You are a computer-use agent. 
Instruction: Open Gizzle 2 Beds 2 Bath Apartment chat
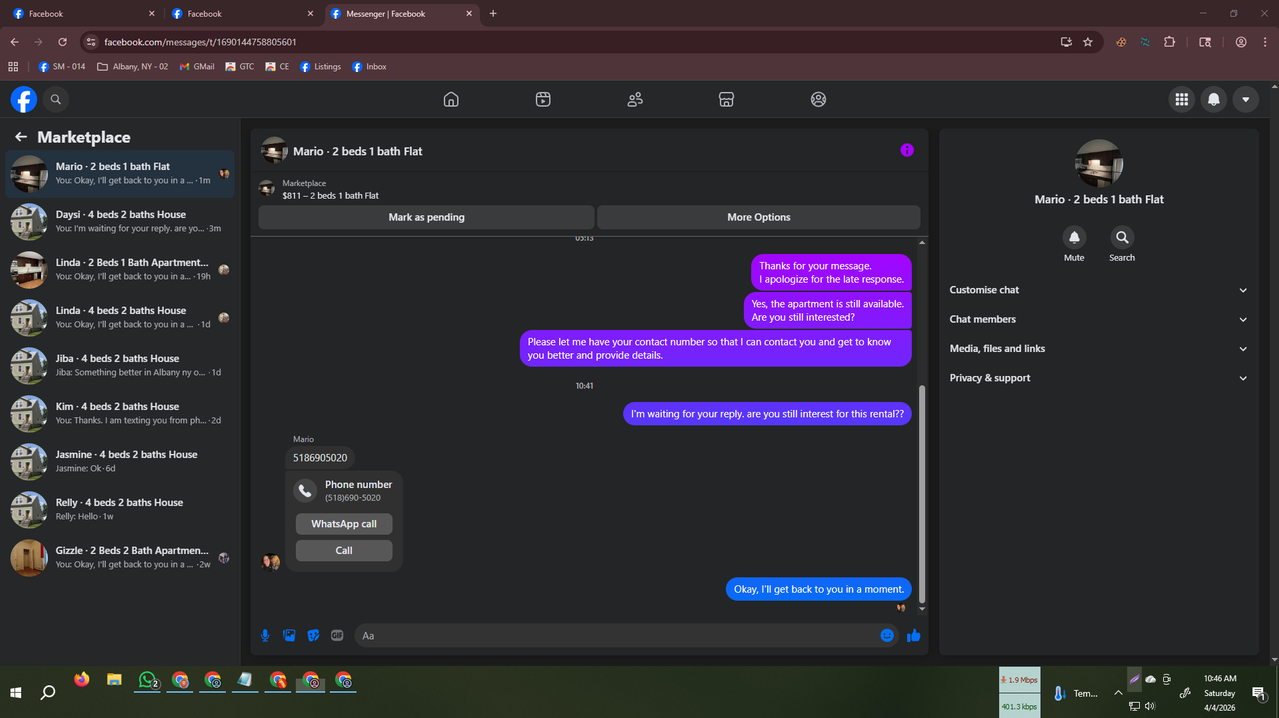[x=120, y=558]
